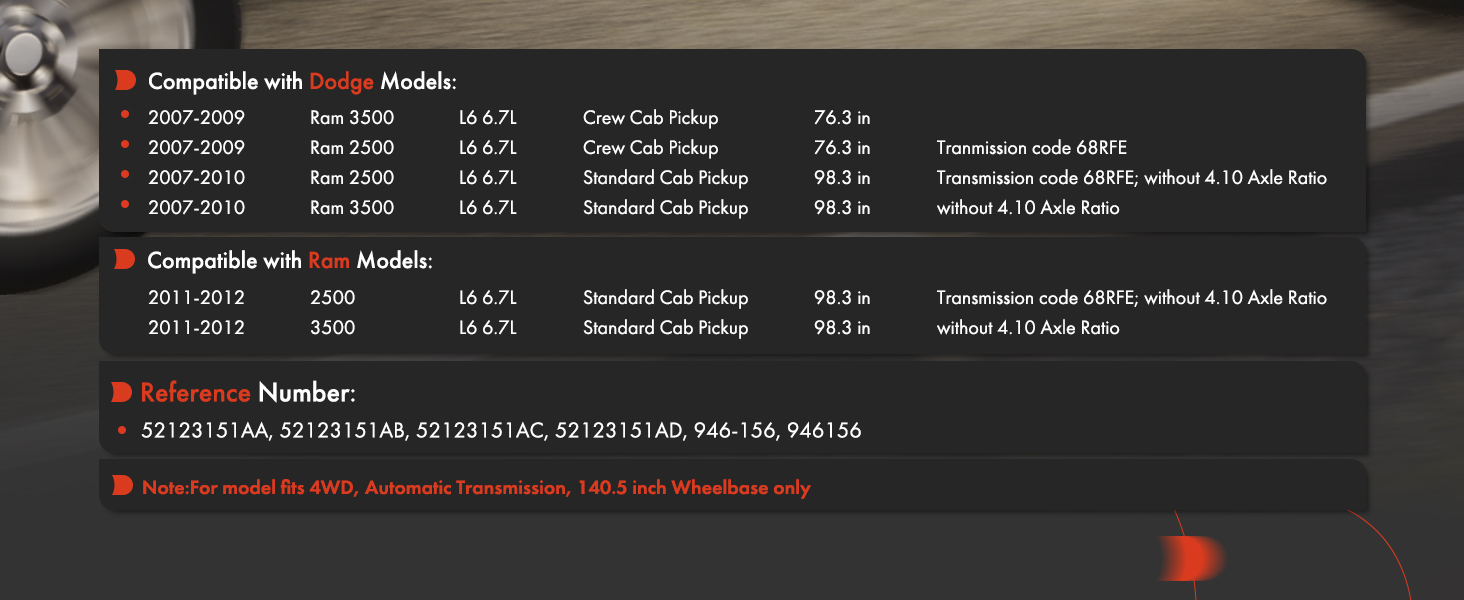Click the 76.3 in value for Ram 3500

[x=842, y=118]
